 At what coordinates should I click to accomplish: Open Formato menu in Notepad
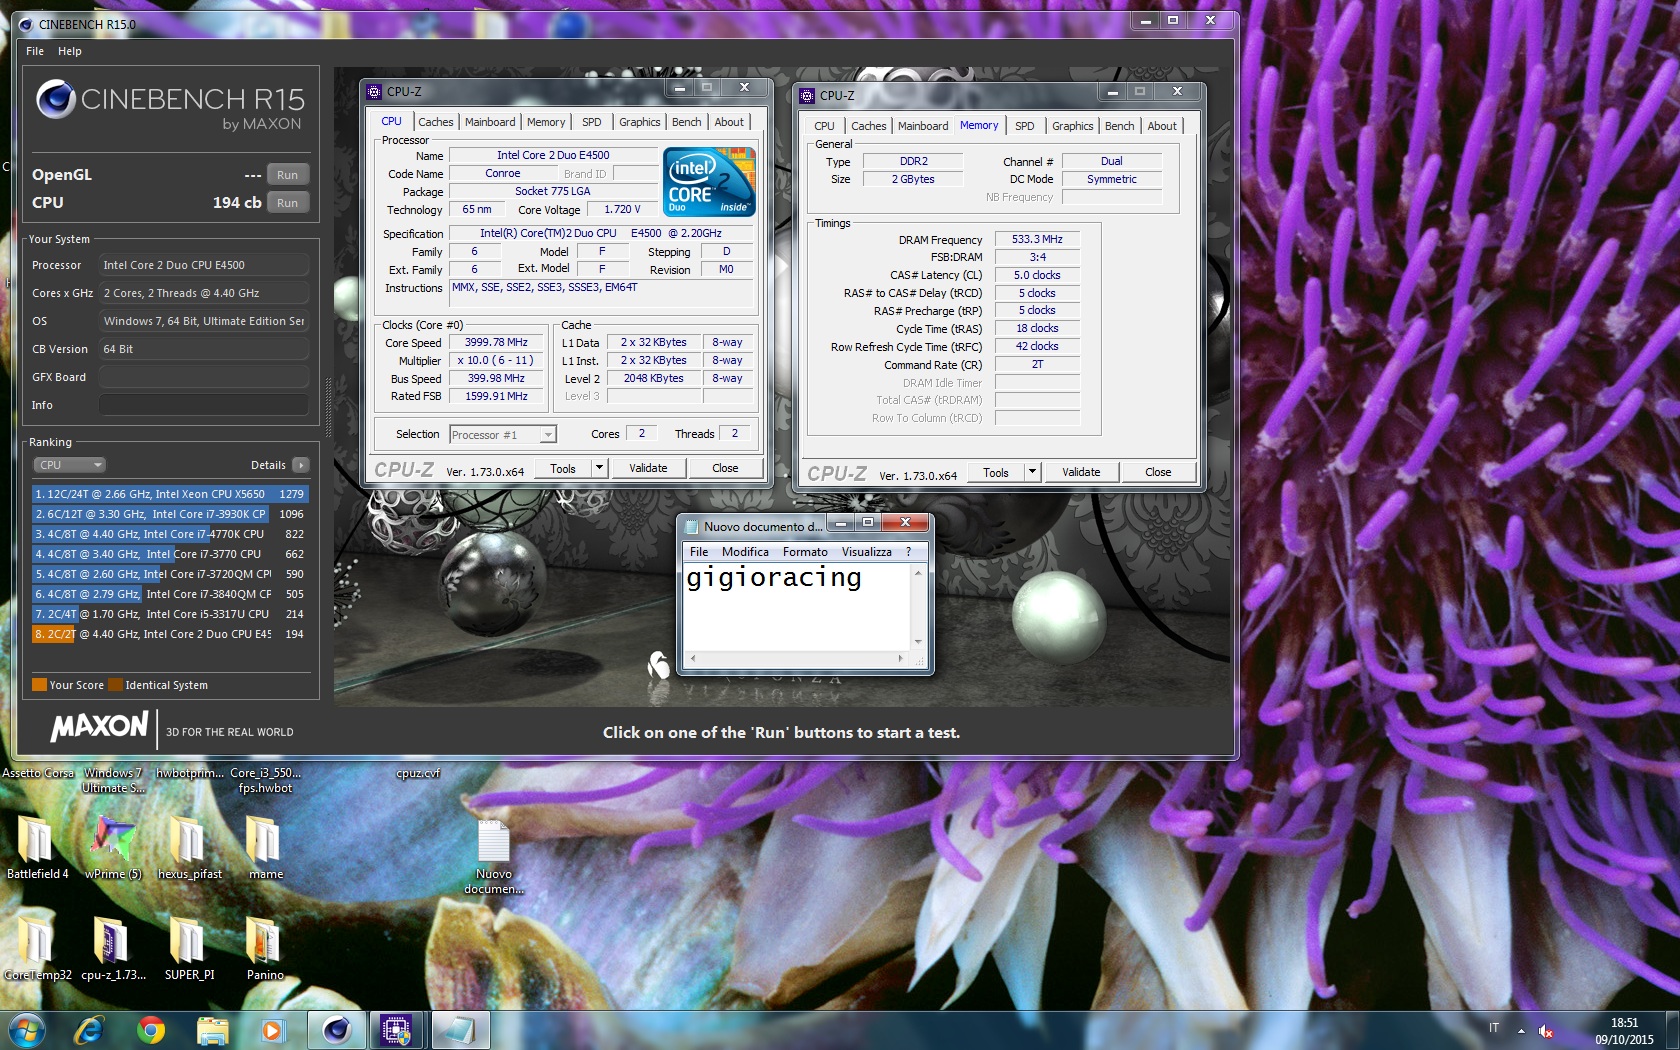click(805, 552)
